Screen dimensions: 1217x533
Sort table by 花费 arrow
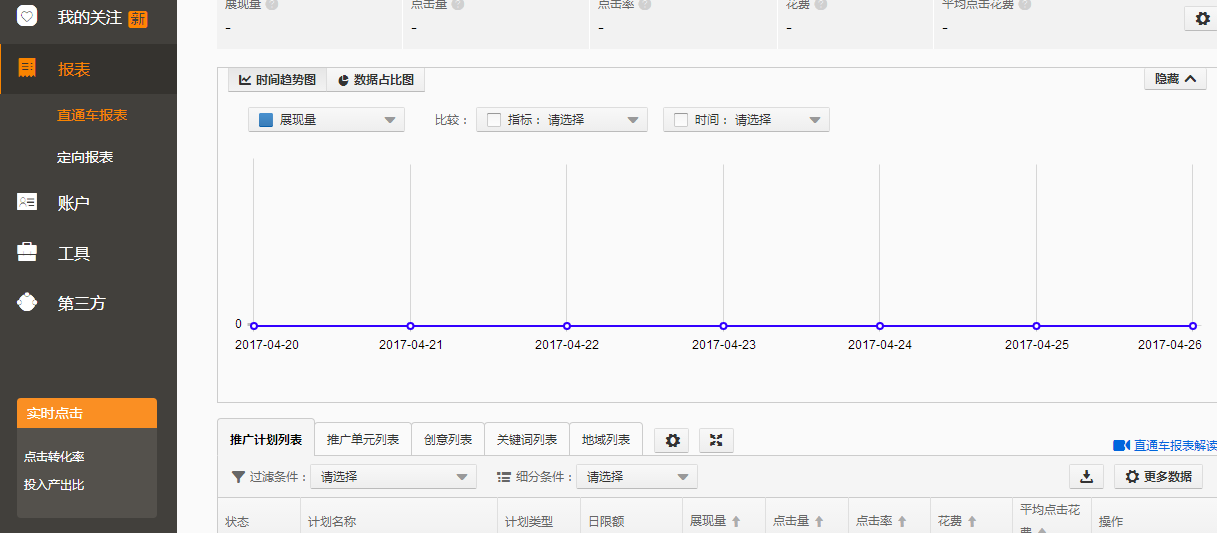[x=972, y=521]
